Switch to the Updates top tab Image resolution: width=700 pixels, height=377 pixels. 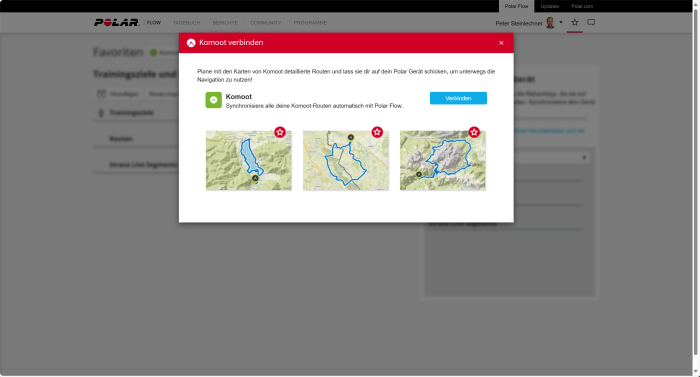550,6
